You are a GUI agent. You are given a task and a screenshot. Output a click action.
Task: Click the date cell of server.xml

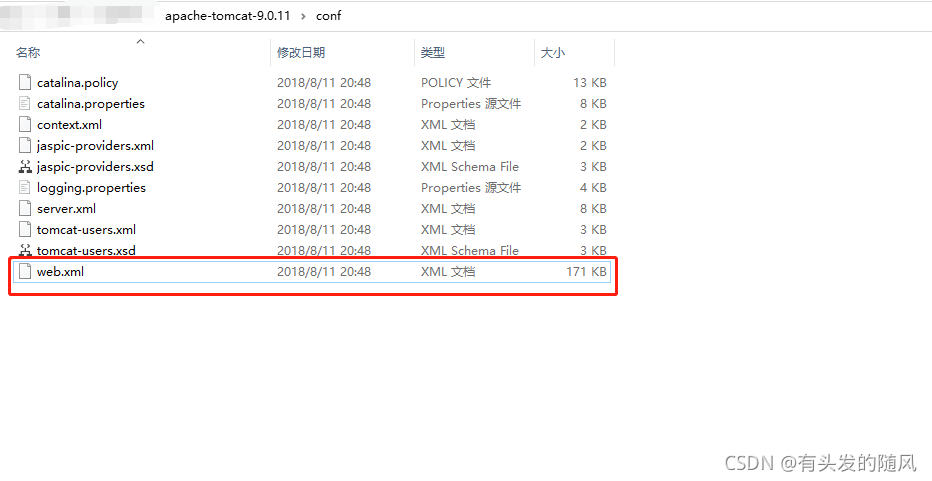pyautogui.click(x=324, y=209)
